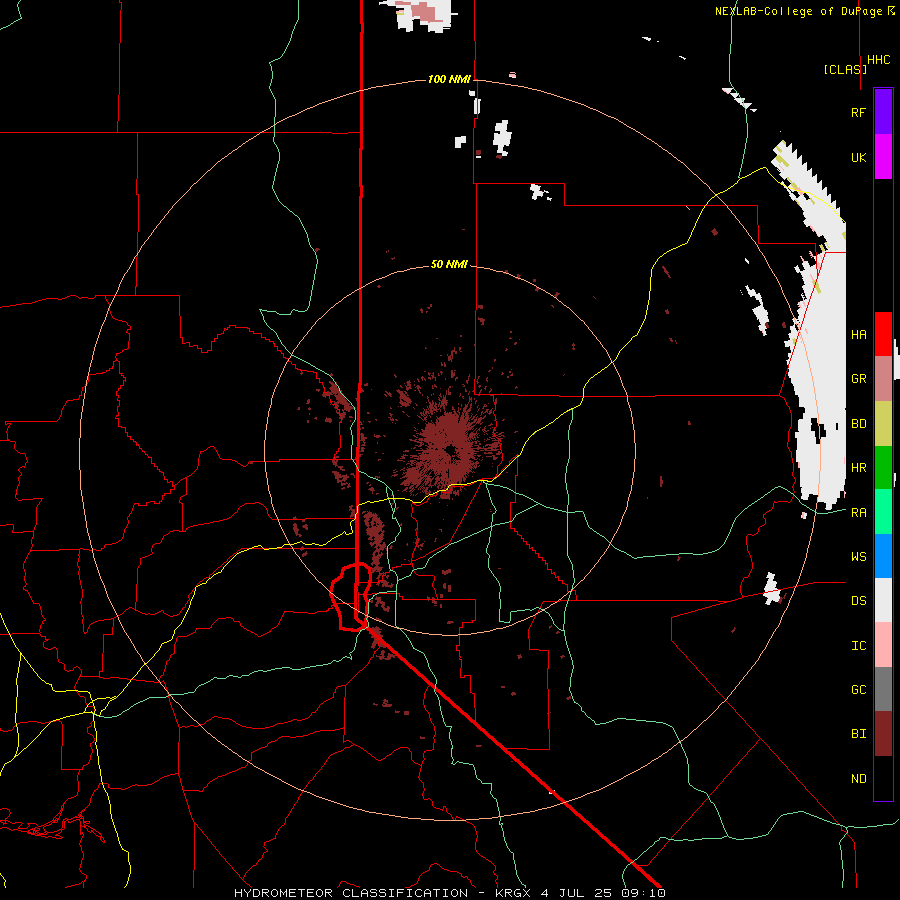Click the GR legend label
The height and width of the screenshot is (900, 900).
(x=859, y=379)
